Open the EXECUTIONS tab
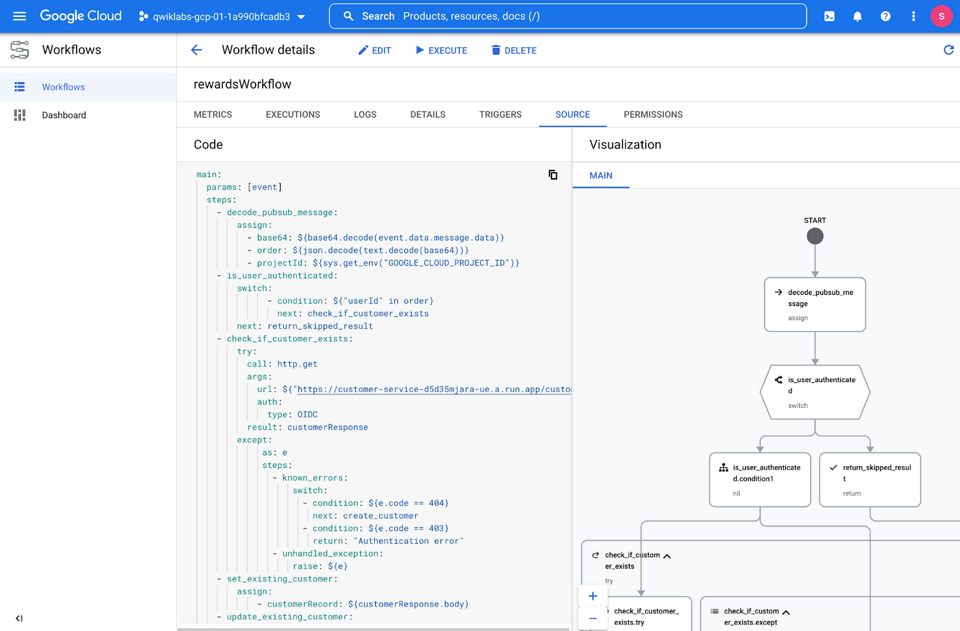This screenshot has height=631, width=960. (292, 114)
